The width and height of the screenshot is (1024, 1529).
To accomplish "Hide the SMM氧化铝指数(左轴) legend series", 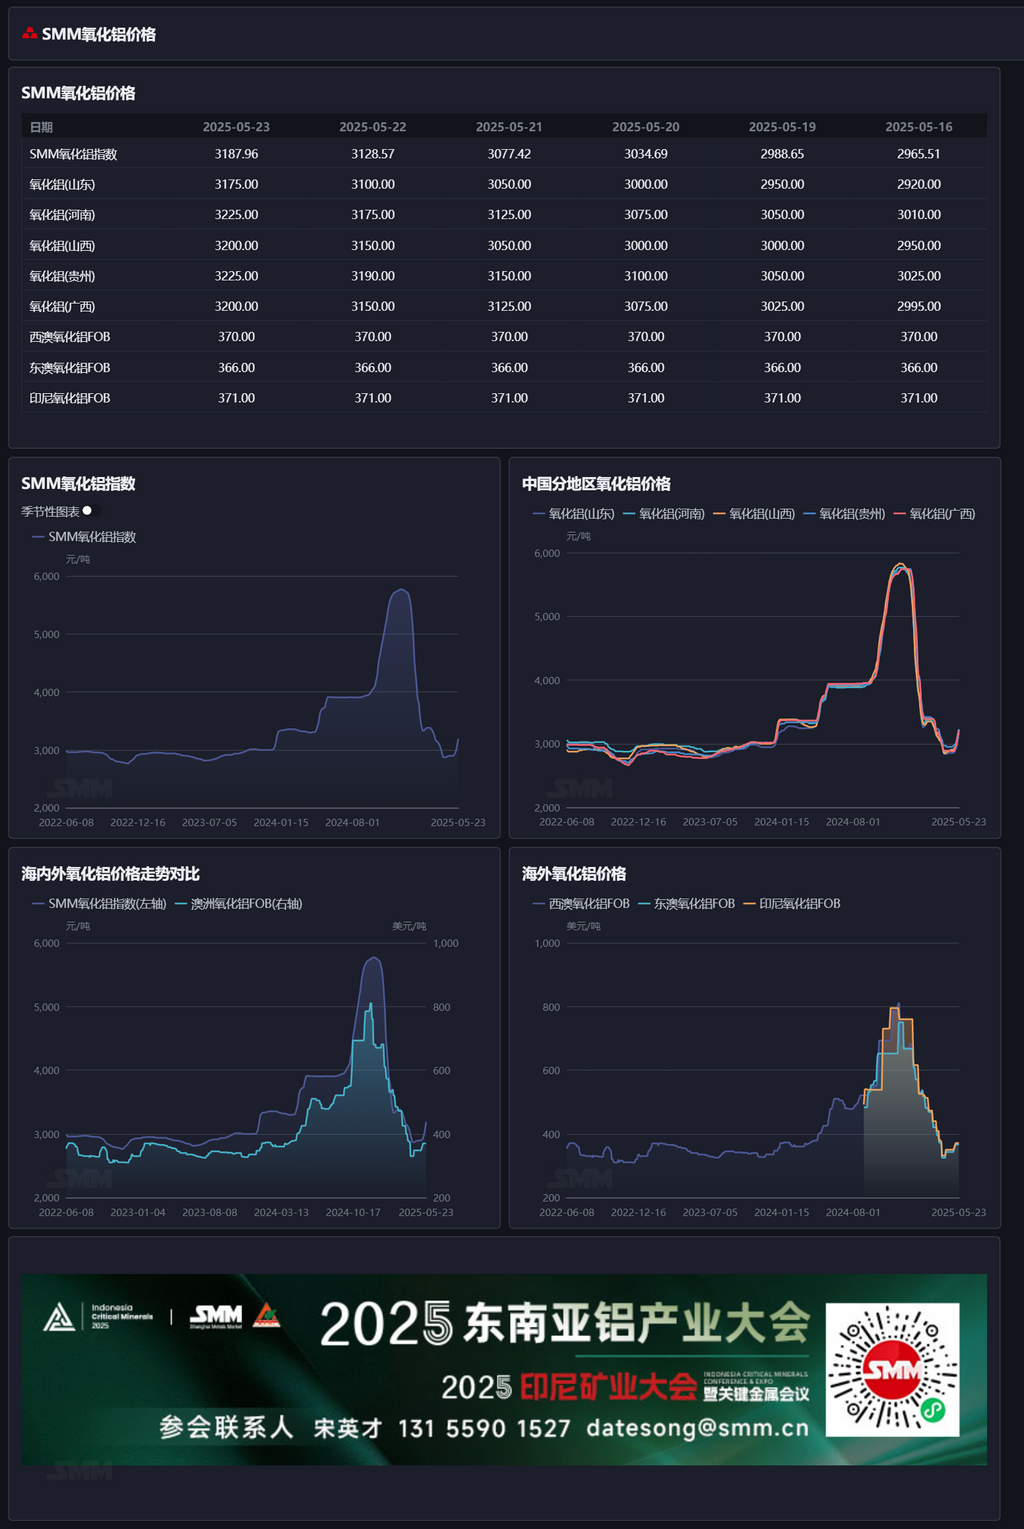I will pos(99,904).
